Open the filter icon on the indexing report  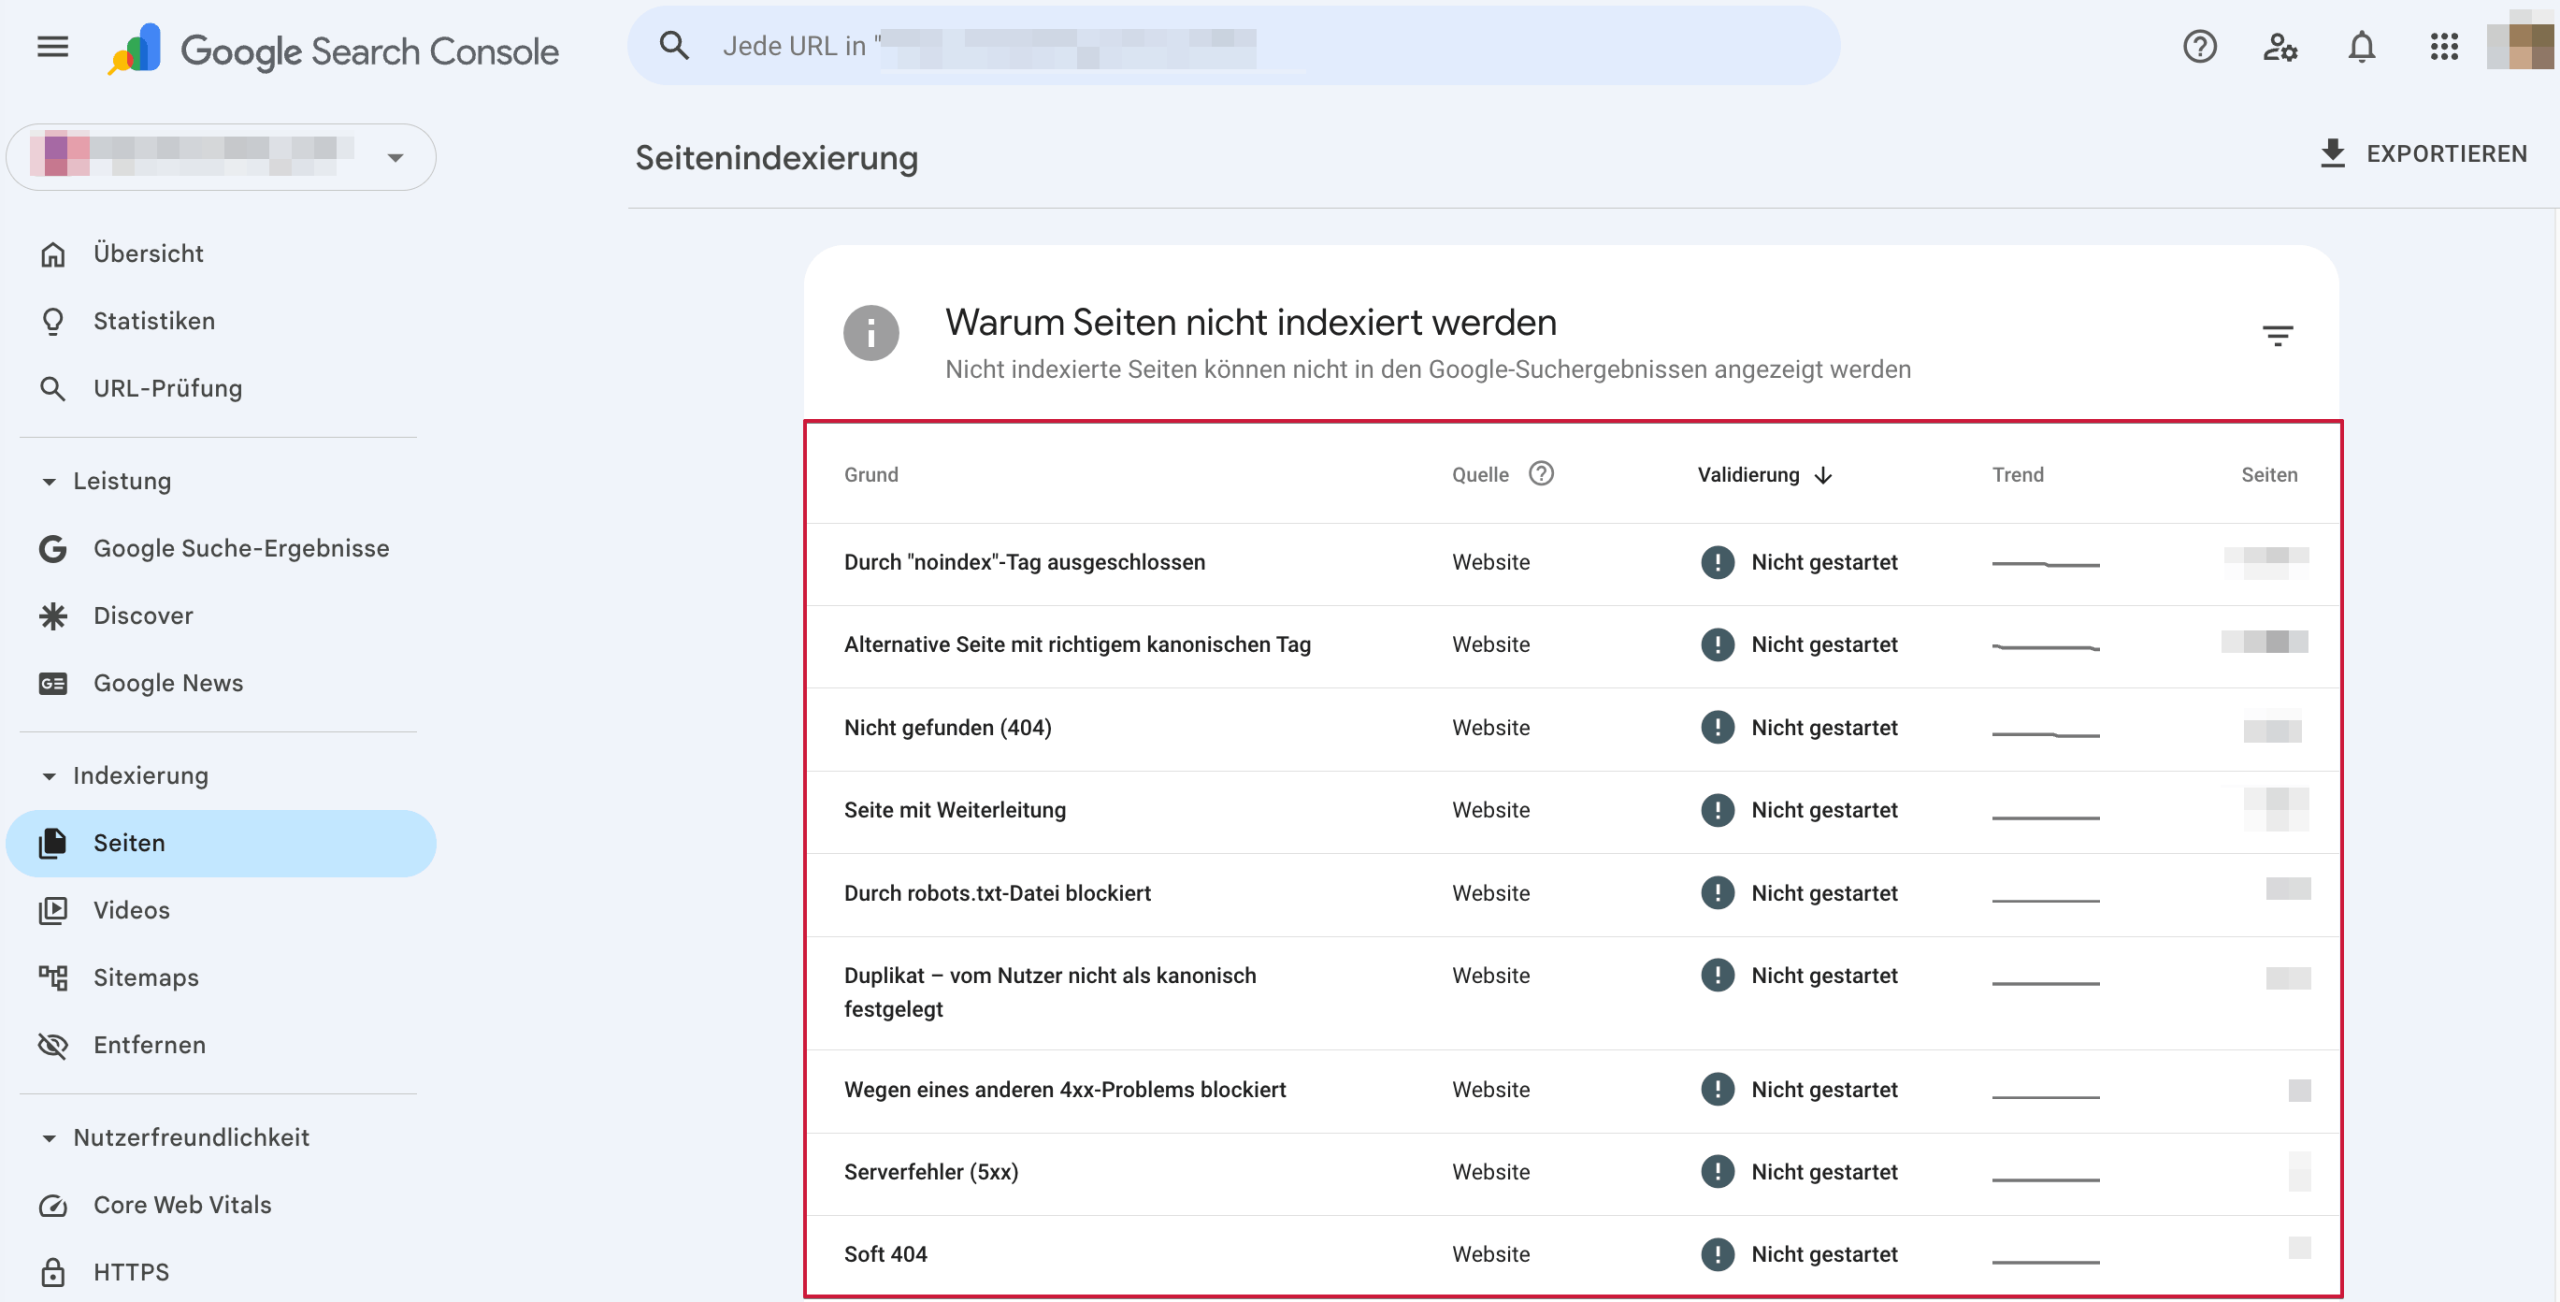click(2280, 334)
